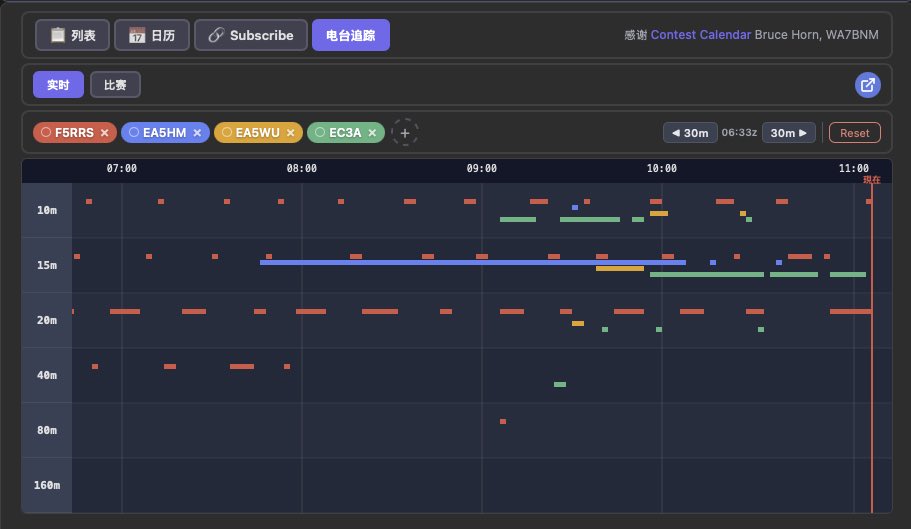This screenshot has height=529, width=911.
Task: Click the 11:00 time header
Action: pos(853,168)
